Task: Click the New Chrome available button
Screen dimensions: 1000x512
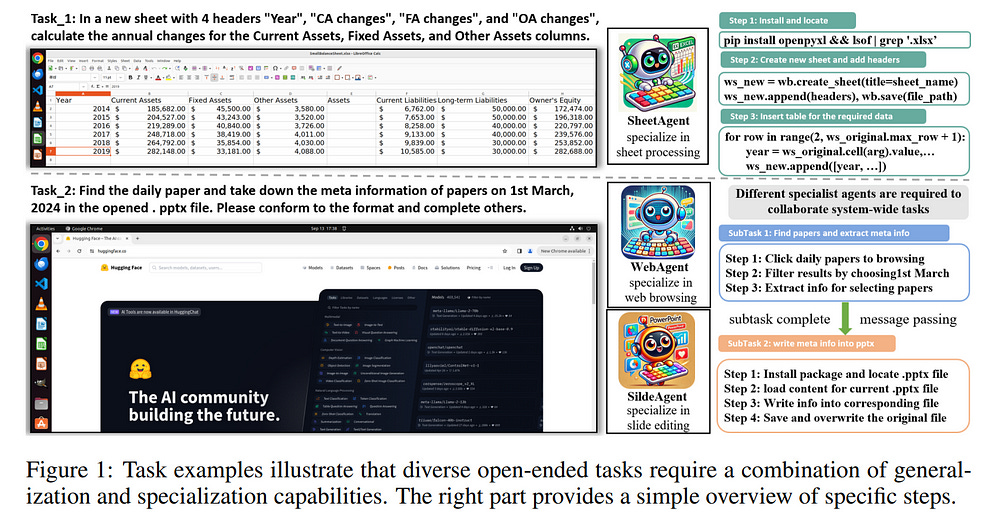Action: [x=564, y=251]
